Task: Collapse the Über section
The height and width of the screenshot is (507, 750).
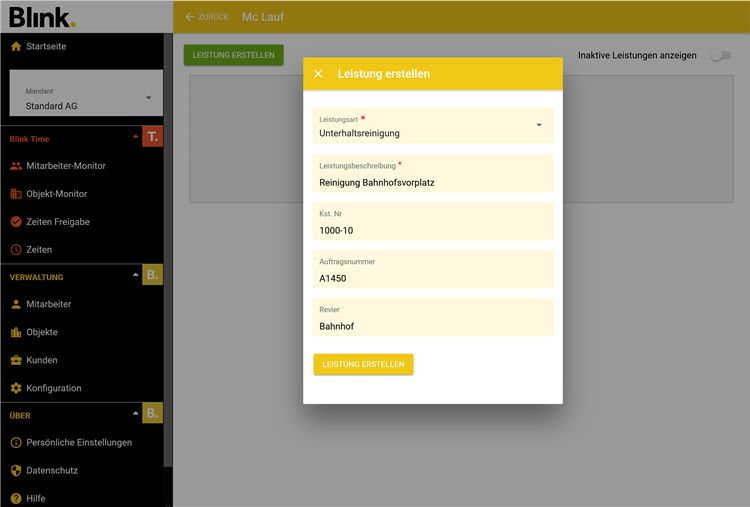Action: point(136,413)
